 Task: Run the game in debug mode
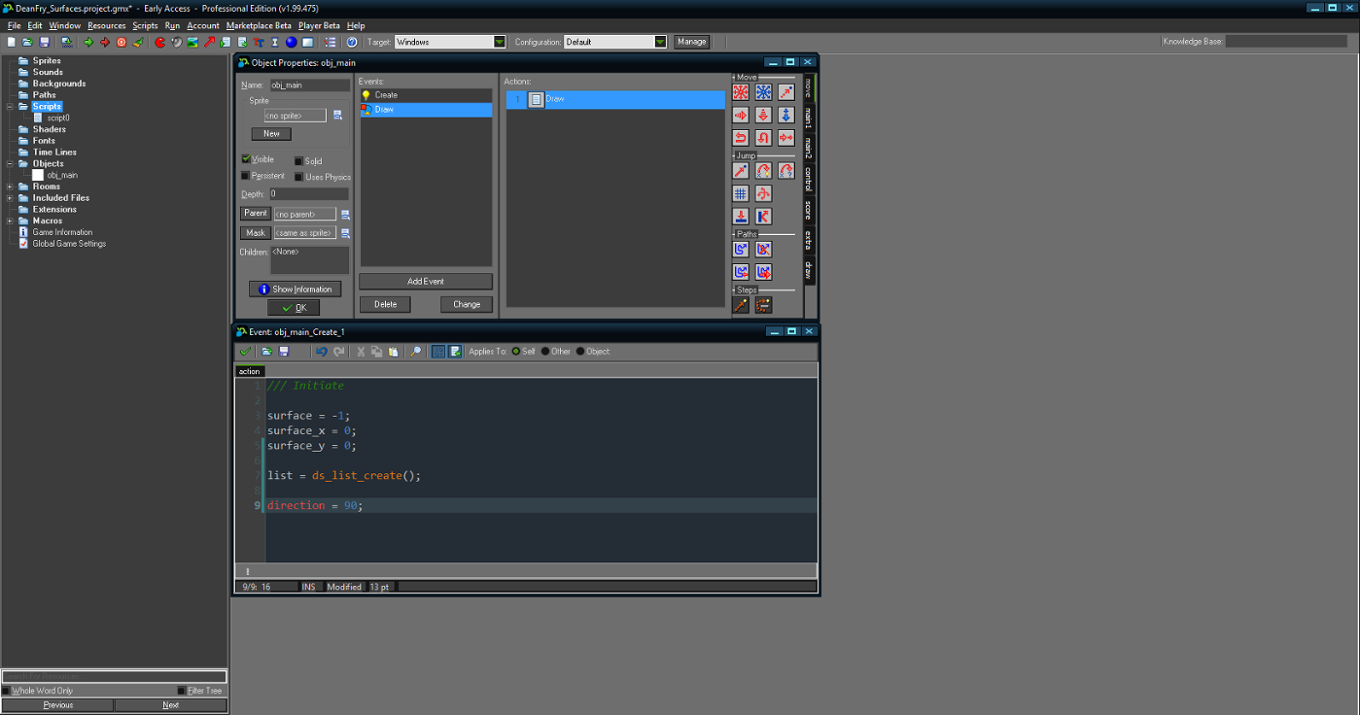point(105,41)
